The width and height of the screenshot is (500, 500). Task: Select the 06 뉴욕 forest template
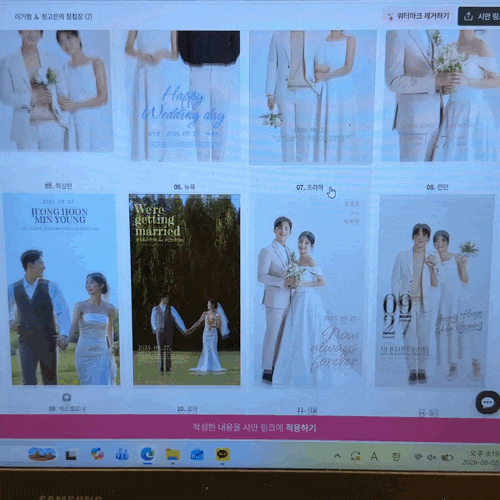point(185,289)
